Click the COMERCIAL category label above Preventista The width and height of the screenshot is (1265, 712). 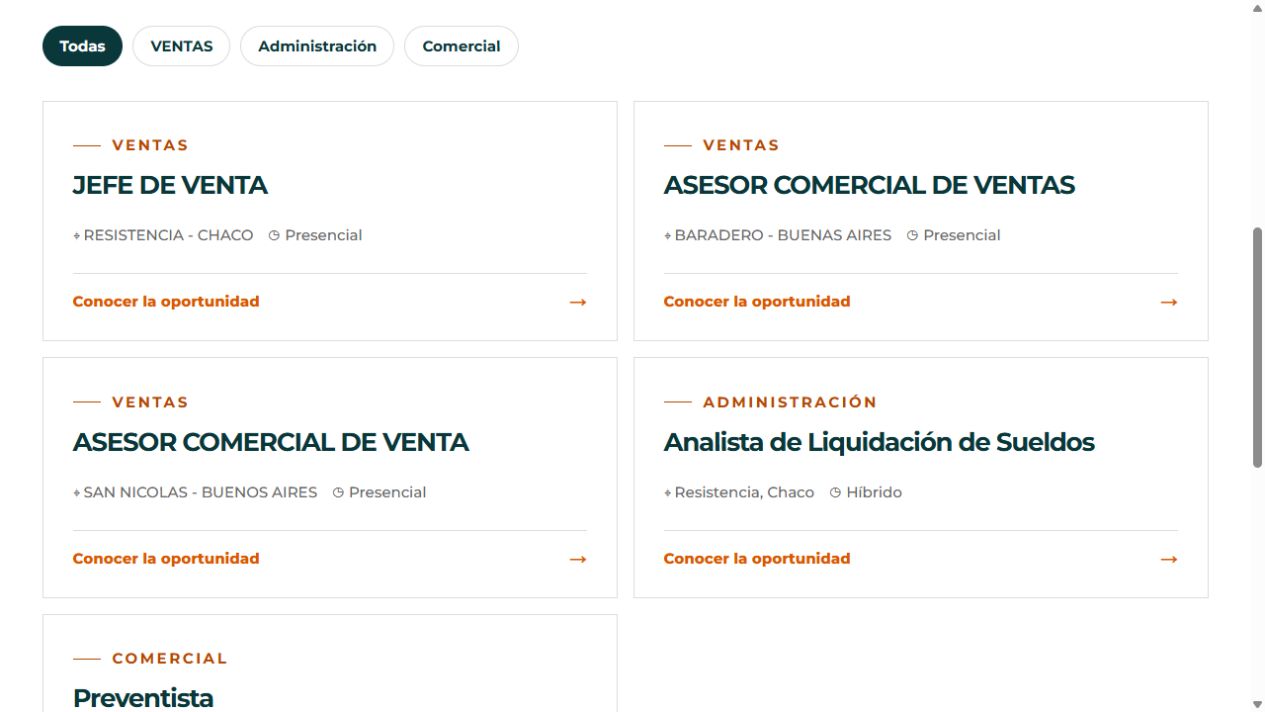point(170,658)
